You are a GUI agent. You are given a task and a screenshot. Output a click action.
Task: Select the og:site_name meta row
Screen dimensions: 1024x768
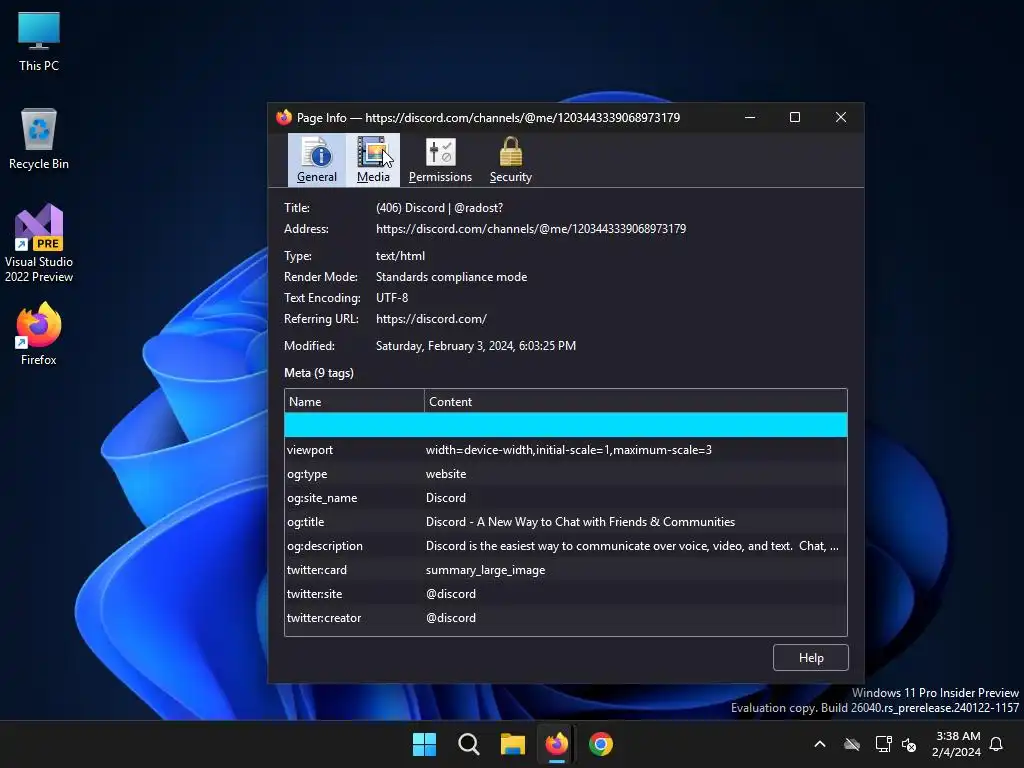click(x=566, y=498)
